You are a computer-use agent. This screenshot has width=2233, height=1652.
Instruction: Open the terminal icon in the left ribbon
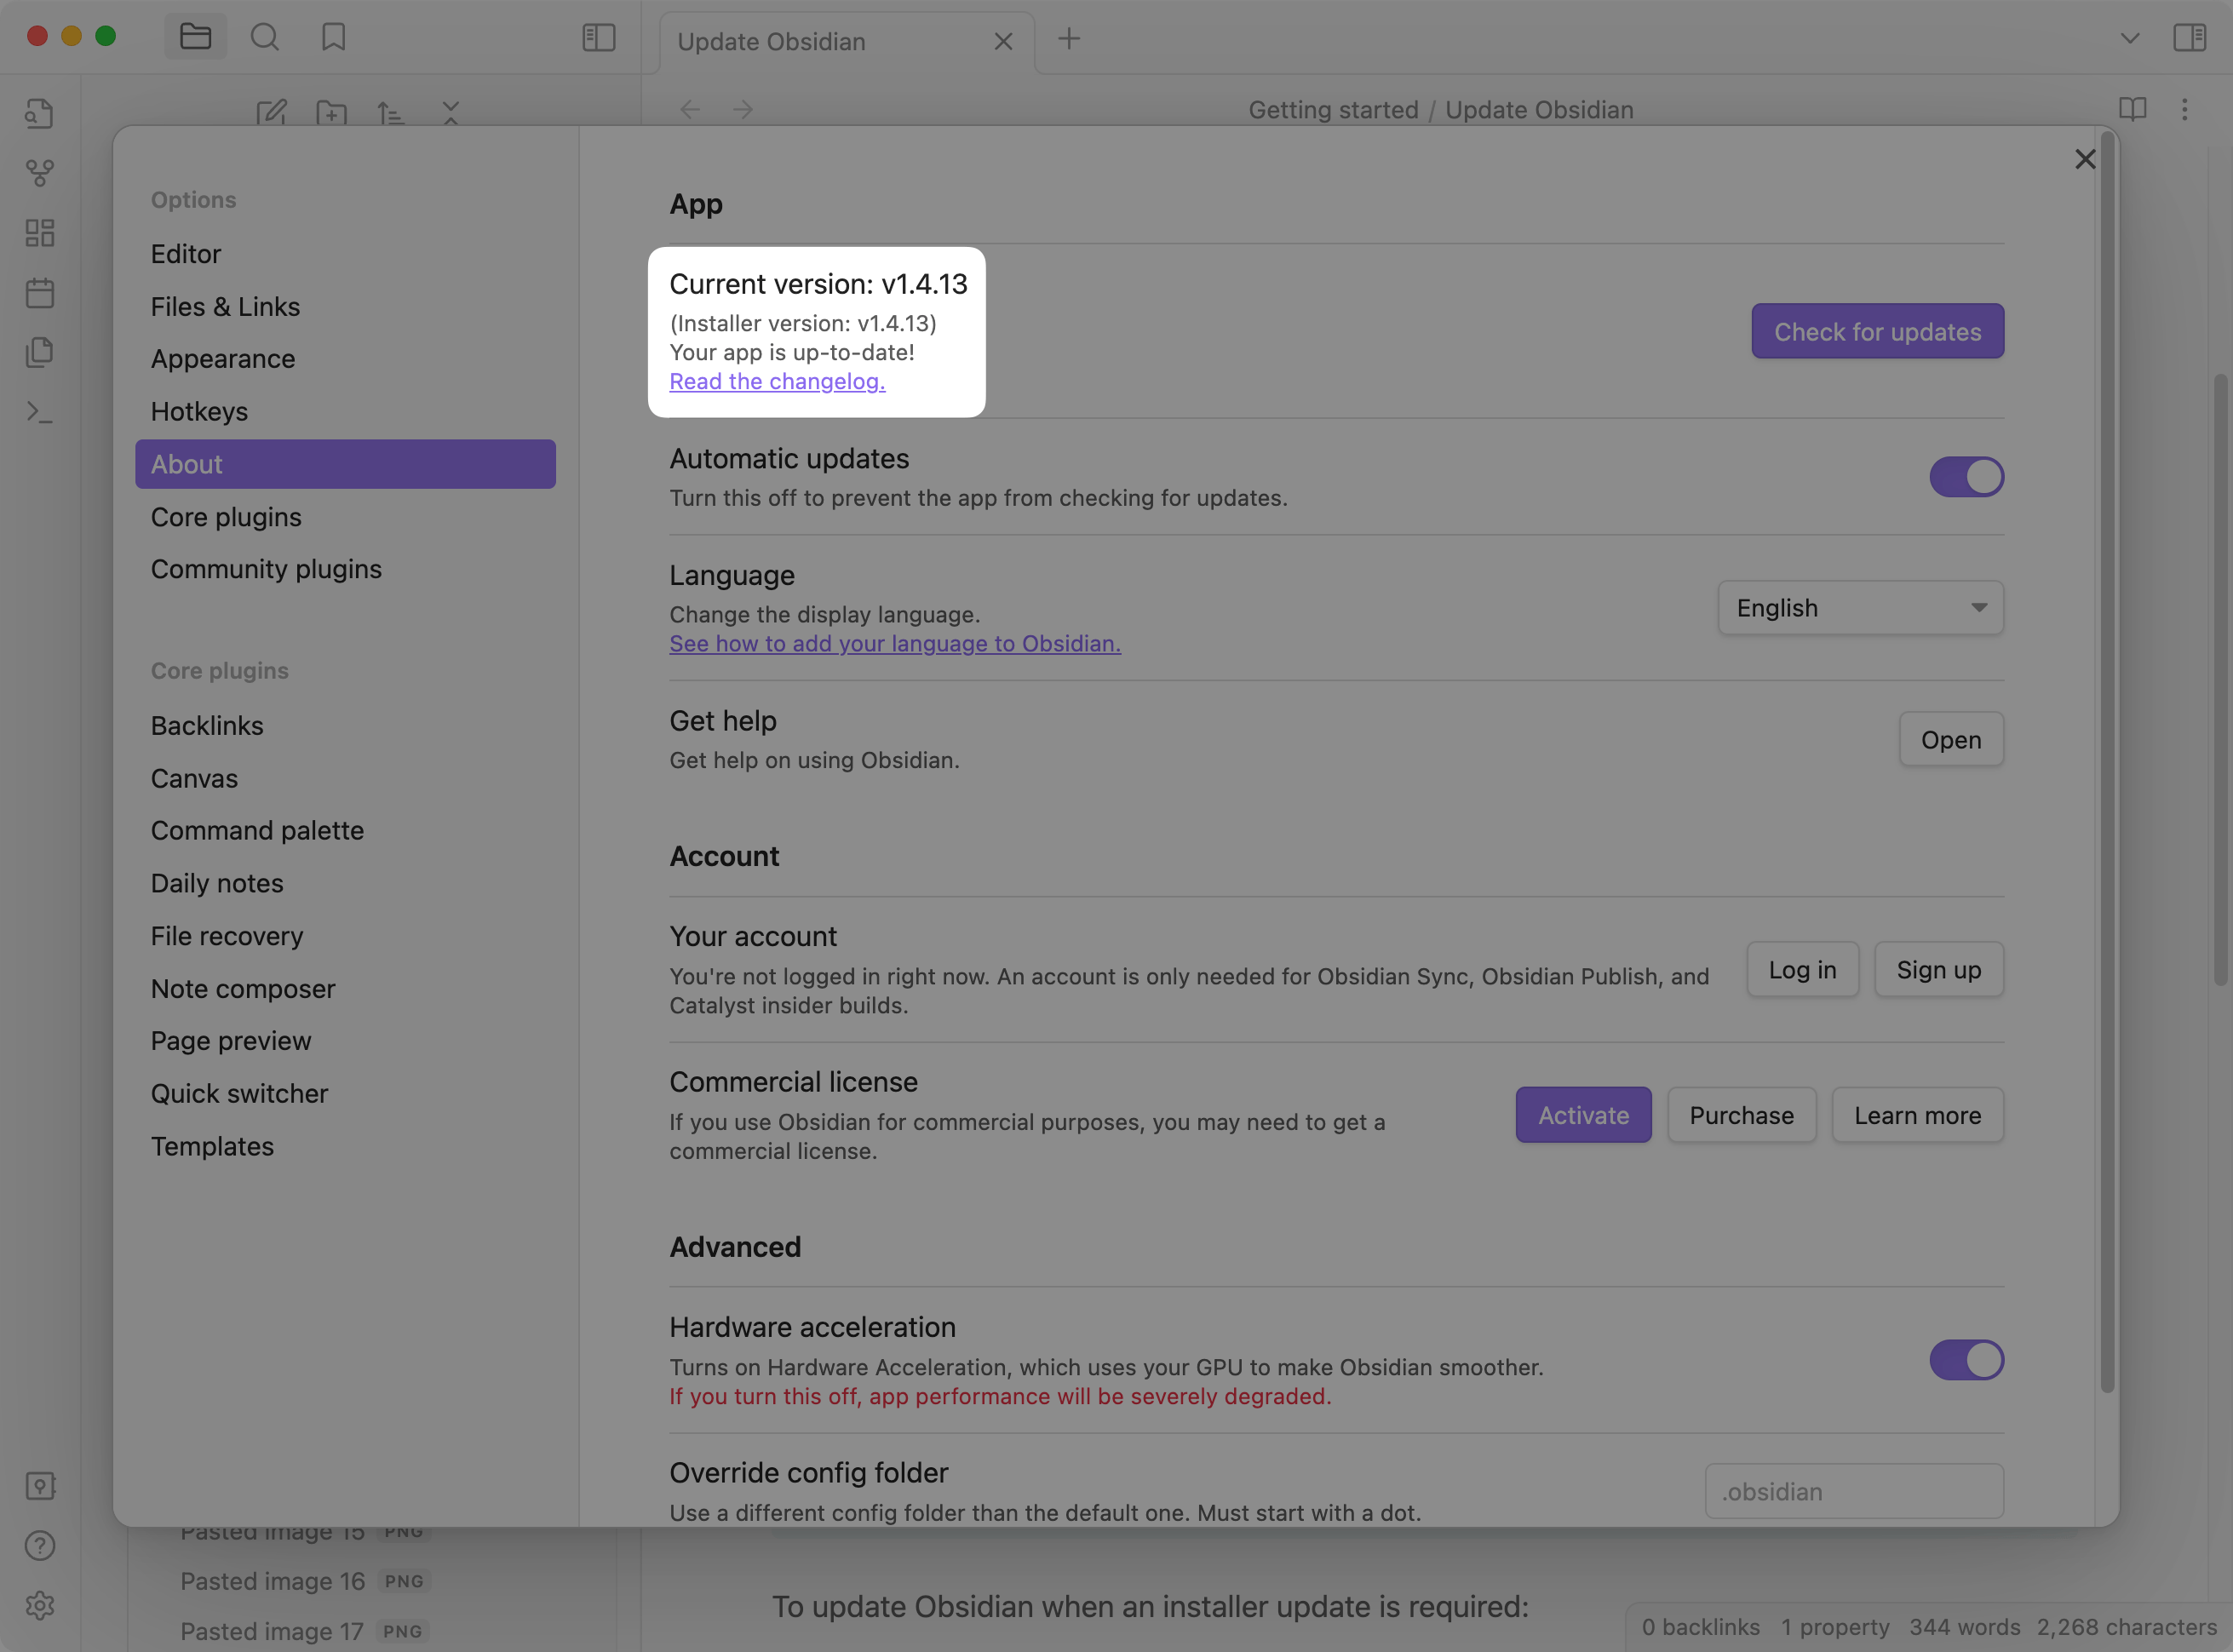pyautogui.click(x=40, y=411)
